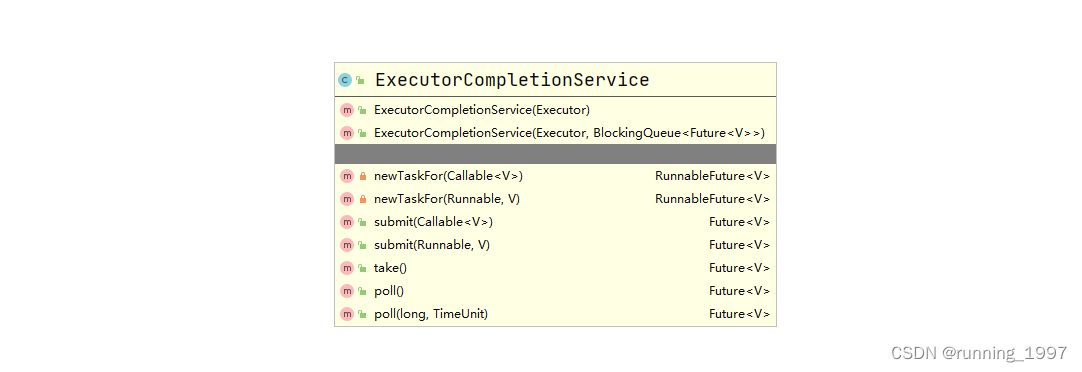Click the green public icon next to class title
The height and width of the screenshot is (372, 1082).
[x=360, y=80]
